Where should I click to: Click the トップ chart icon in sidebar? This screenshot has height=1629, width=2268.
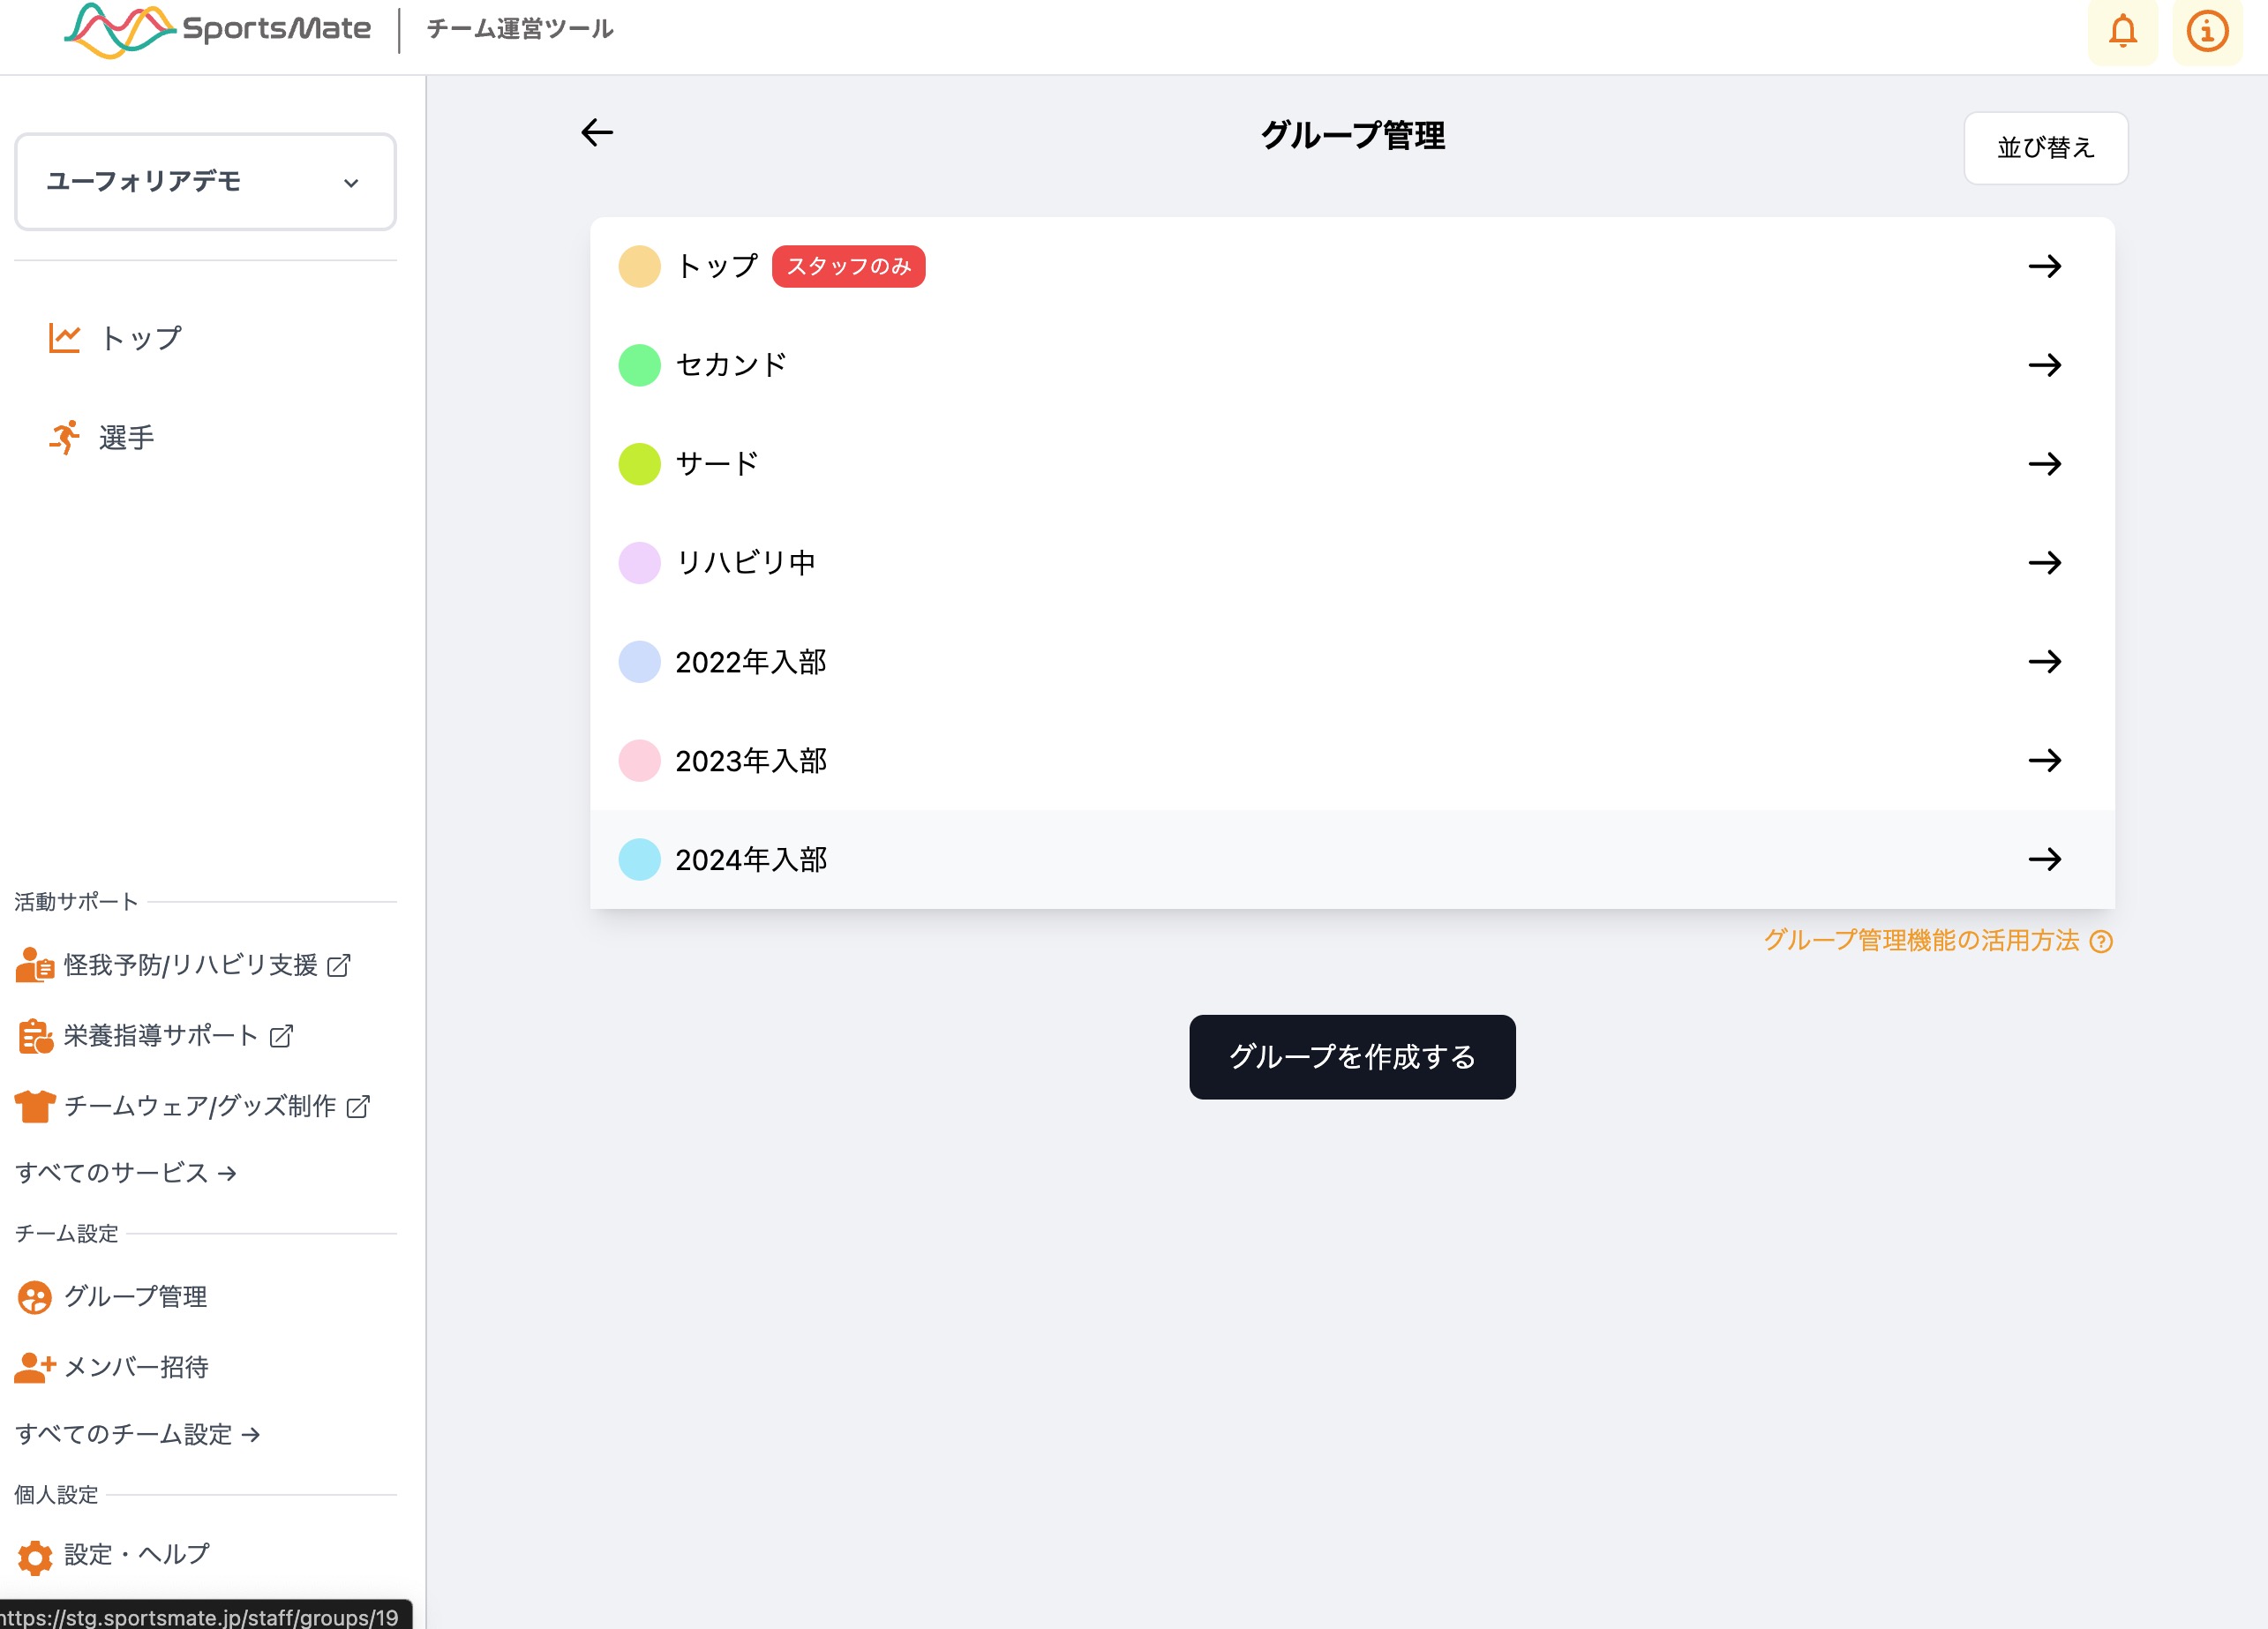(x=64, y=338)
